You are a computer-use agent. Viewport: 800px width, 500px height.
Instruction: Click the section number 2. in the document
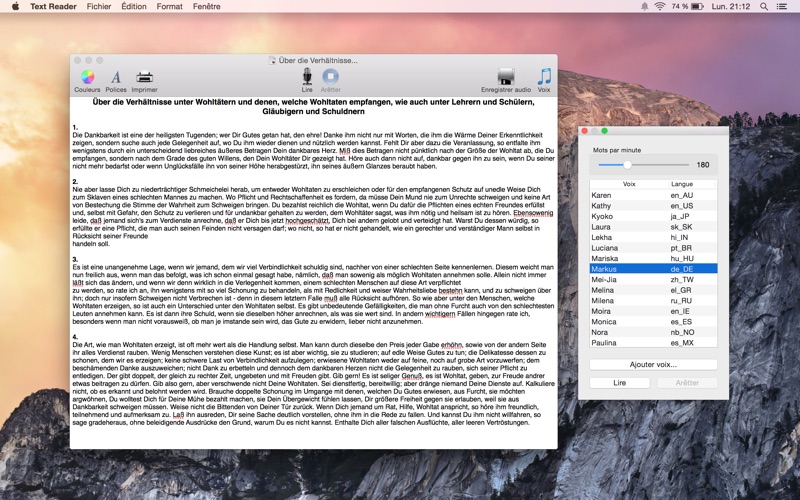coord(75,182)
